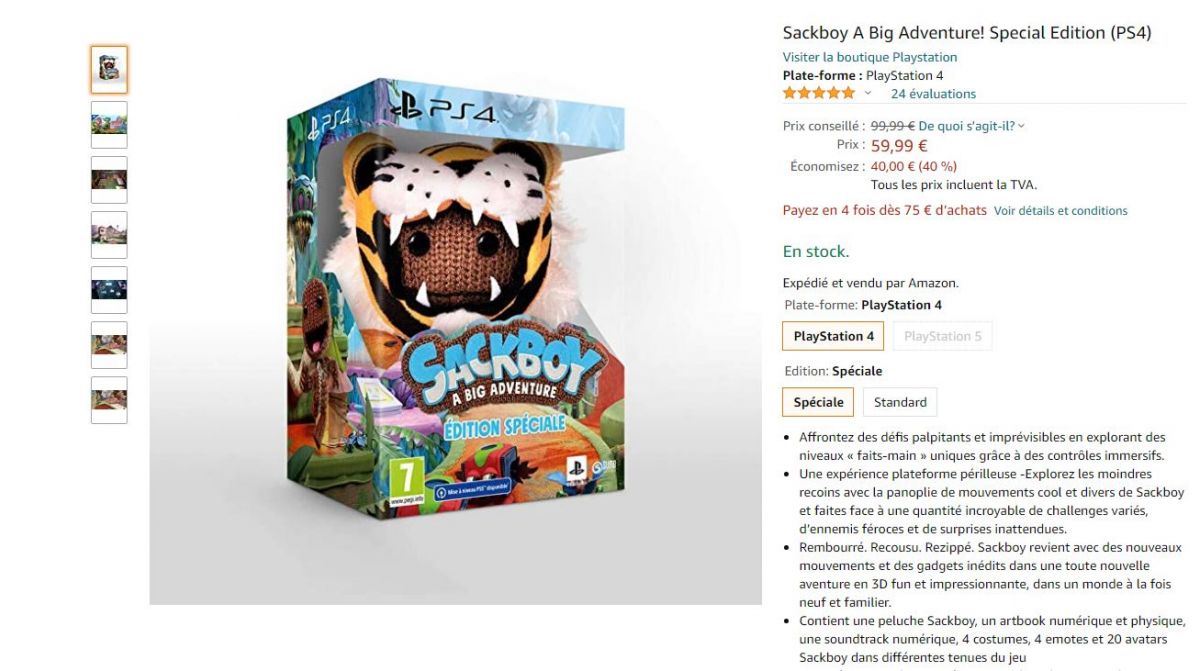Screen dimensions: 1200x671
Task: Show the fourth product thumbnail image
Action: [x=109, y=235]
